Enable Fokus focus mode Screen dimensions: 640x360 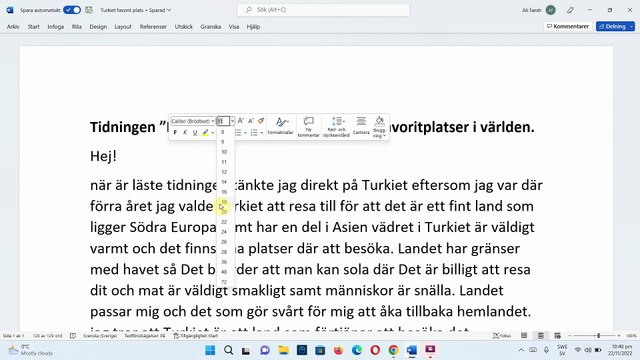[x=502, y=336]
